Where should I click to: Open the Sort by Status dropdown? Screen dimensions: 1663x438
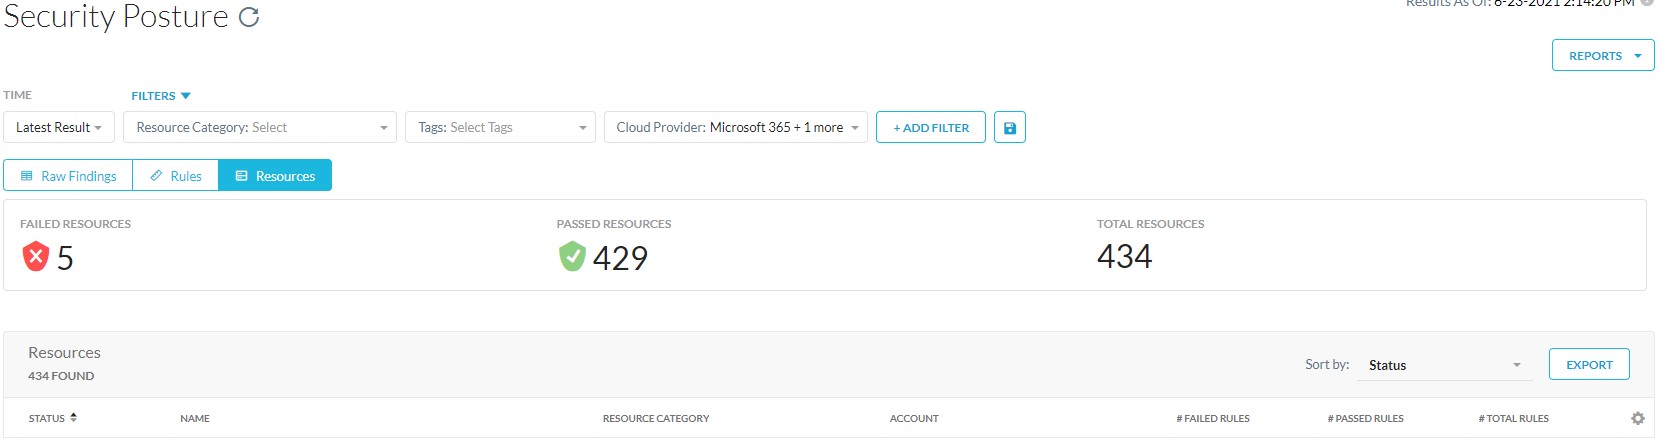pos(1444,365)
